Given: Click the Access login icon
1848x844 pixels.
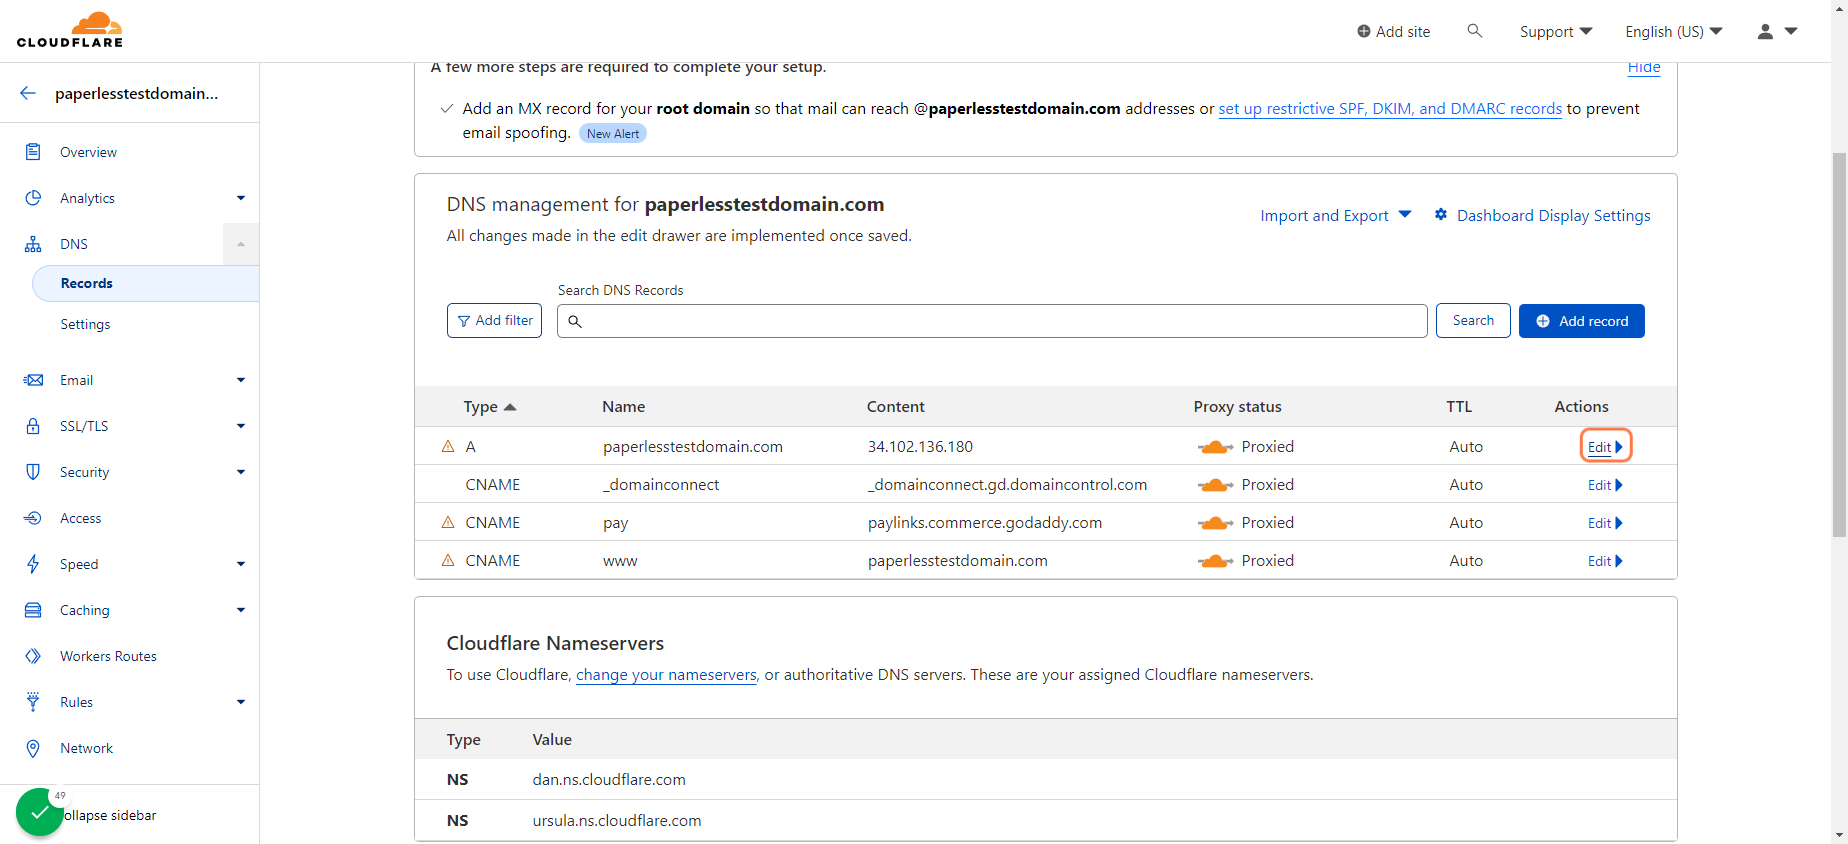Looking at the screenshot, I should (33, 518).
